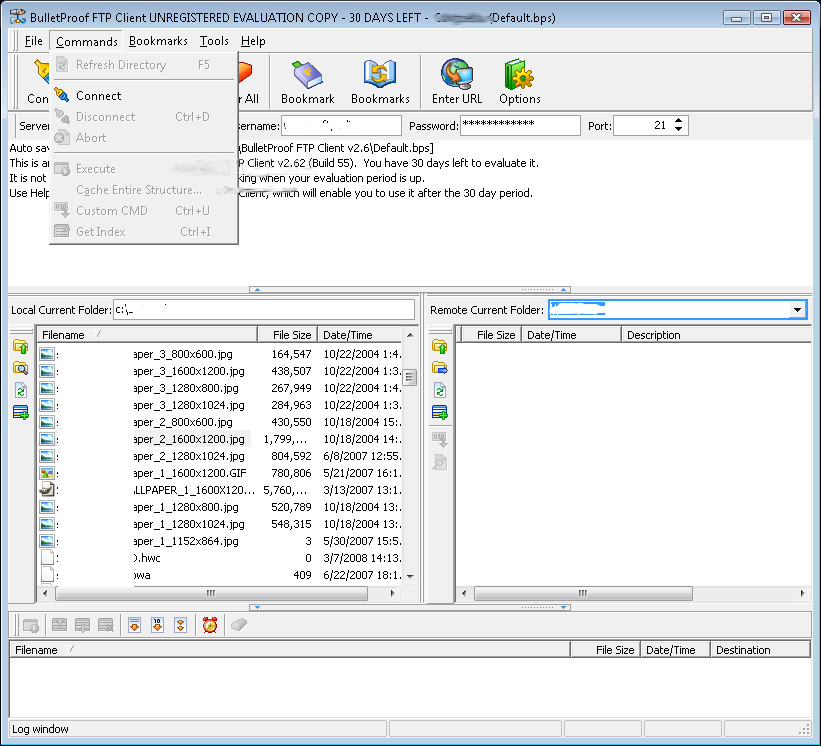Close the open Commands menu
Image resolution: width=821 pixels, height=746 pixels.
[86, 41]
